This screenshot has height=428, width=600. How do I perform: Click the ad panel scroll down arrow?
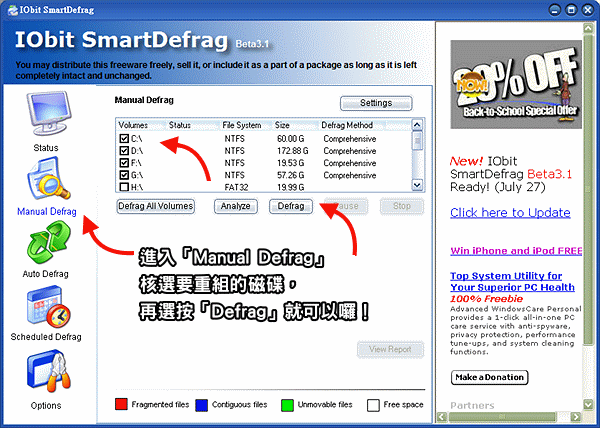coord(588,405)
